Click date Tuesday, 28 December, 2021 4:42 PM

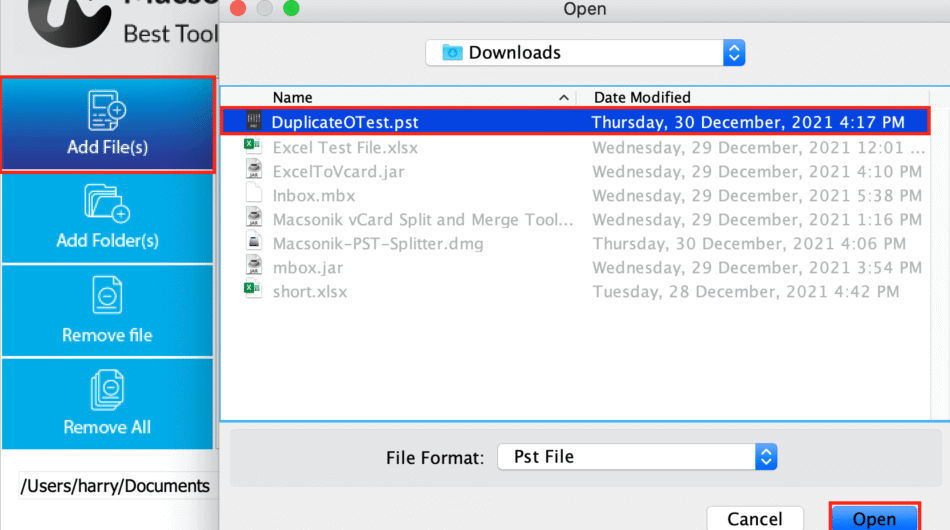746,291
